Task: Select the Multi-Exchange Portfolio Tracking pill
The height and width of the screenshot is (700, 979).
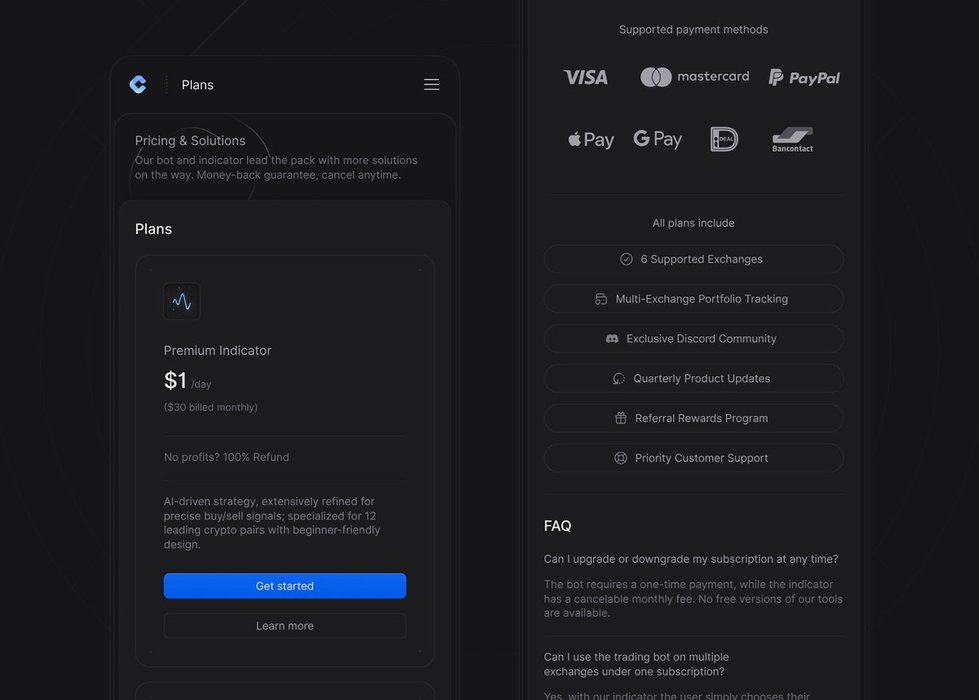Action: [x=693, y=299]
